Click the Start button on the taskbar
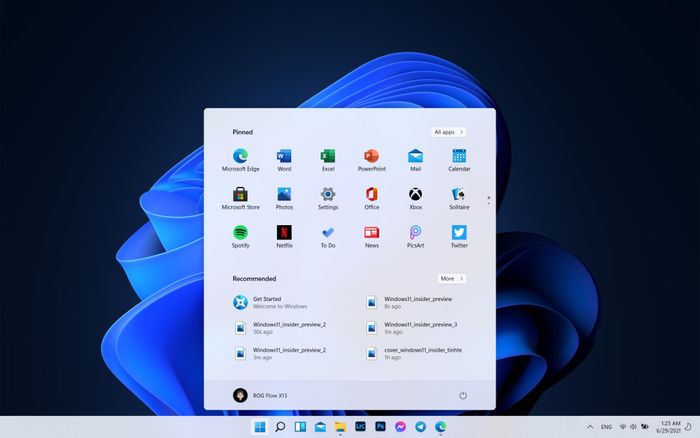Image resolution: width=700 pixels, height=438 pixels. pyautogui.click(x=260, y=427)
